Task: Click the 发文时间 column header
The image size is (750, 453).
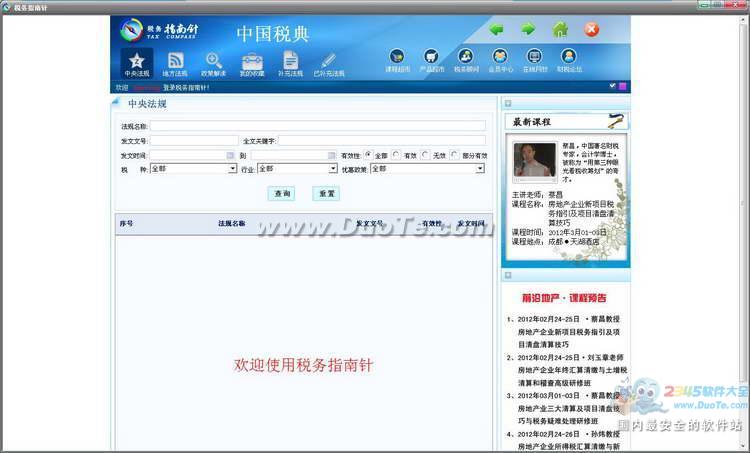Action: pos(471,223)
